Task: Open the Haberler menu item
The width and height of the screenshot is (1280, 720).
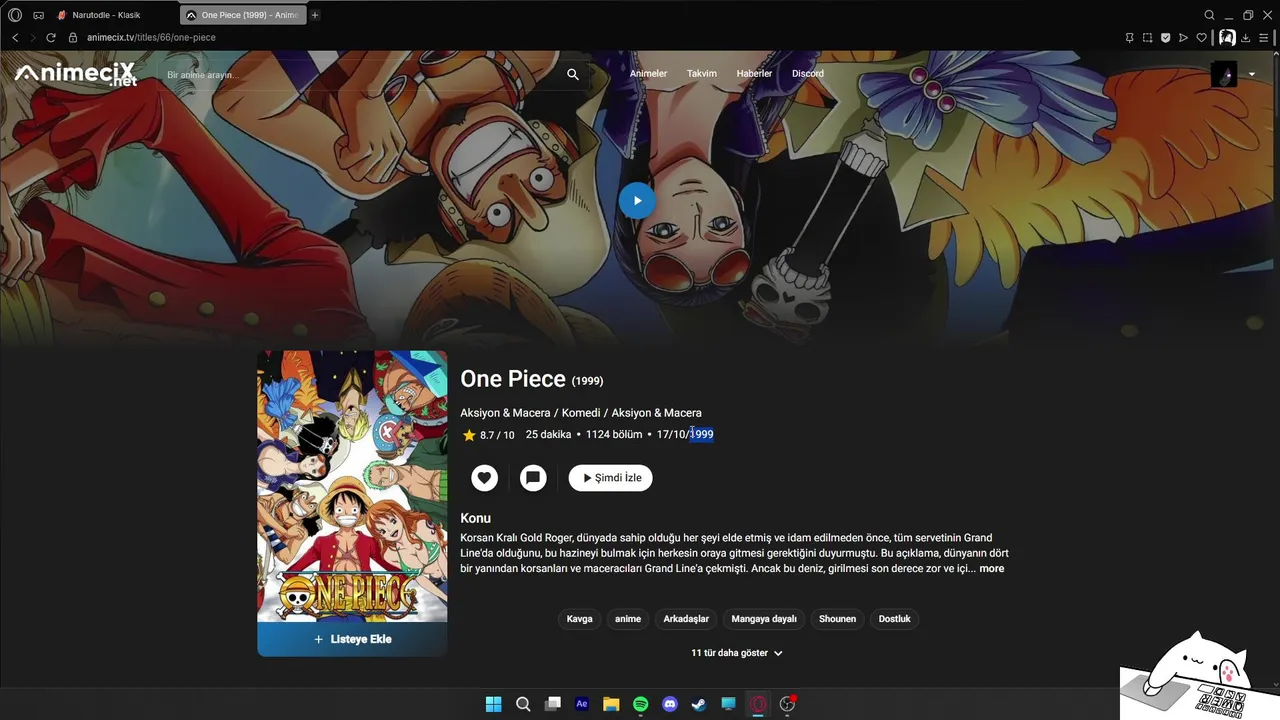Action: [x=754, y=74]
